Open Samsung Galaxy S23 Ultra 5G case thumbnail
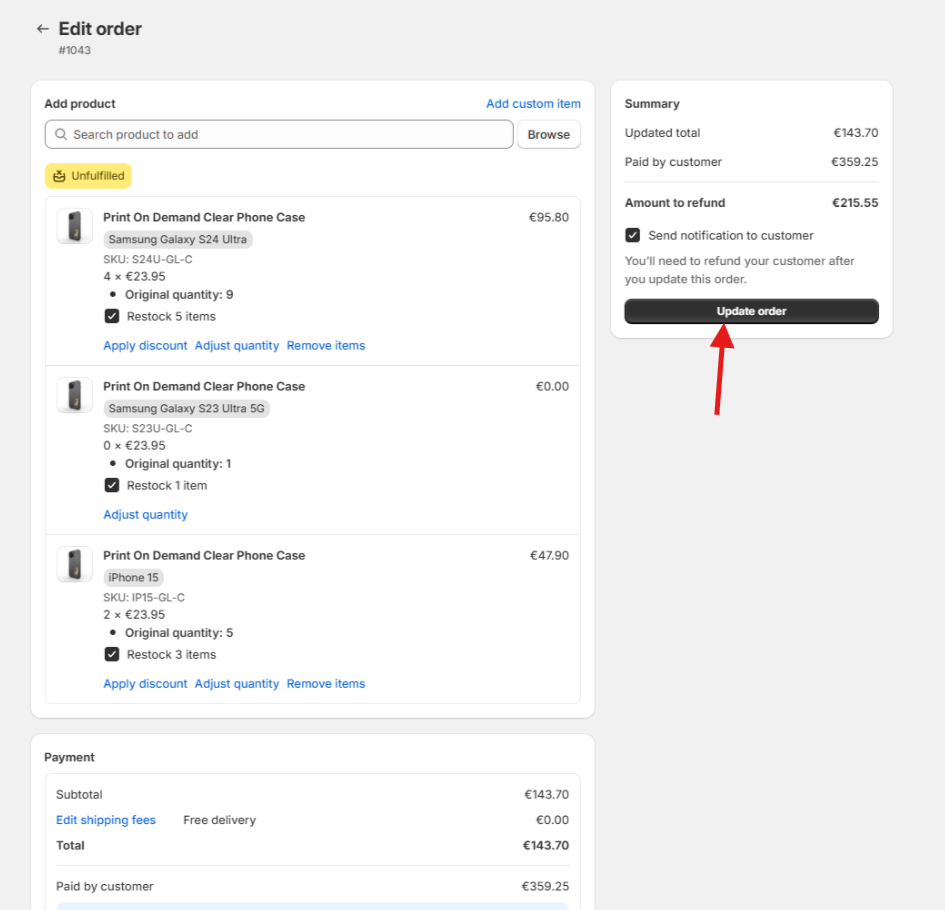The height and width of the screenshot is (910, 945). coord(75,396)
